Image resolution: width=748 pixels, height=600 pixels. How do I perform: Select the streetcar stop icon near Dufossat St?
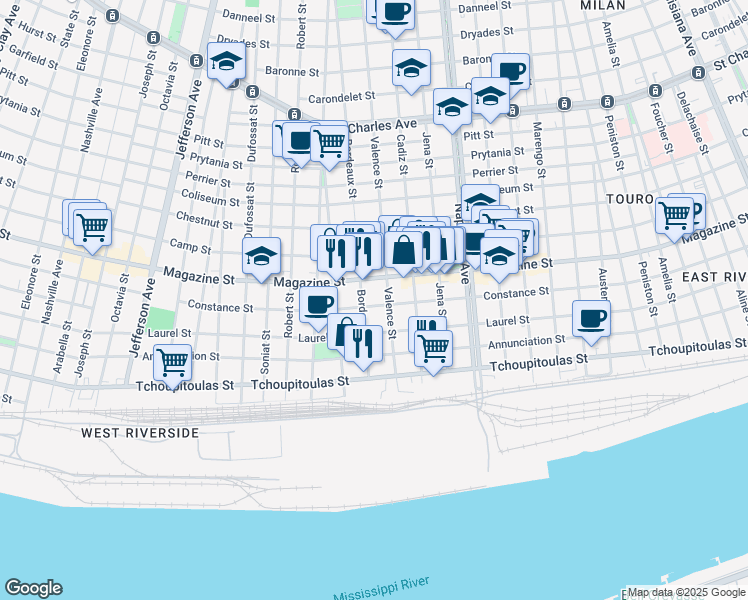[252, 91]
